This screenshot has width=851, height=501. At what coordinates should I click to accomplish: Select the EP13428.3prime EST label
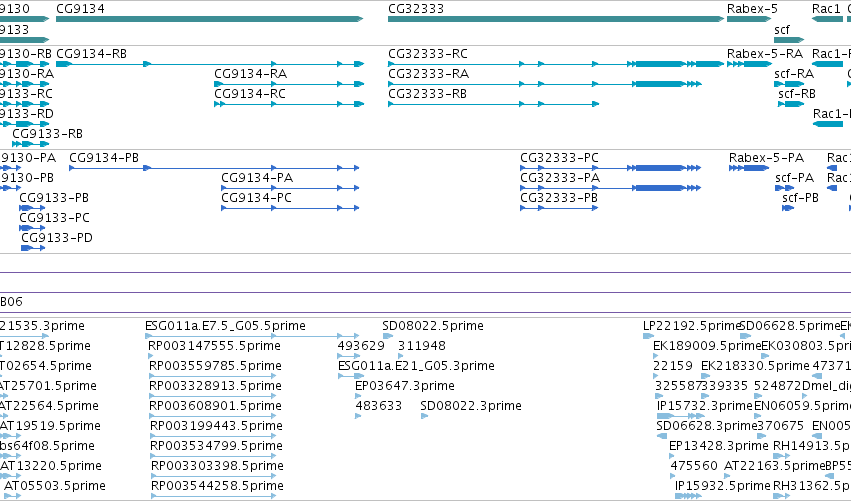[x=719, y=446]
